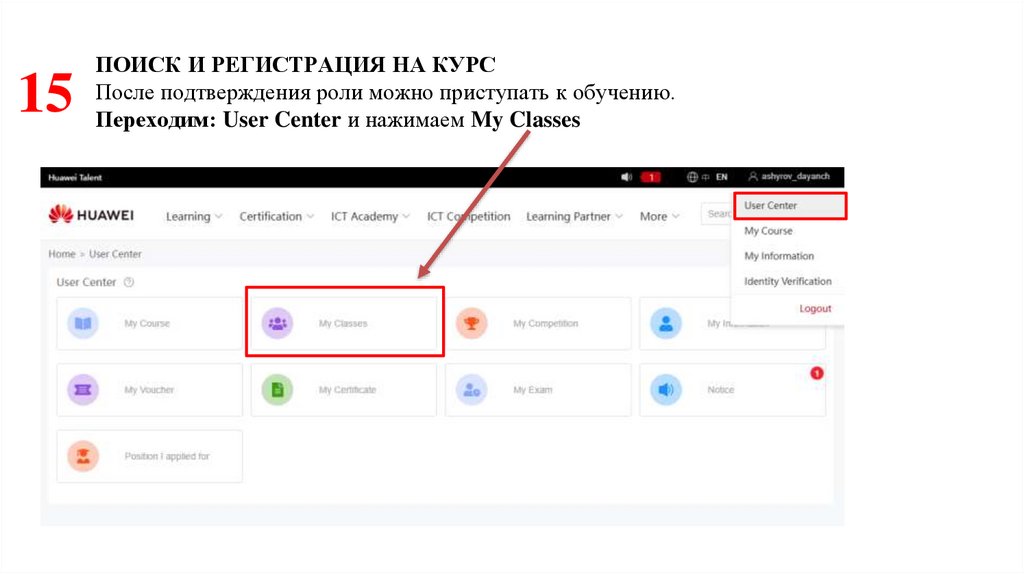The height and width of the screenshot is (574, 1024).
Task: Open the My Voucher ticket icon
Action: (83, 390)
